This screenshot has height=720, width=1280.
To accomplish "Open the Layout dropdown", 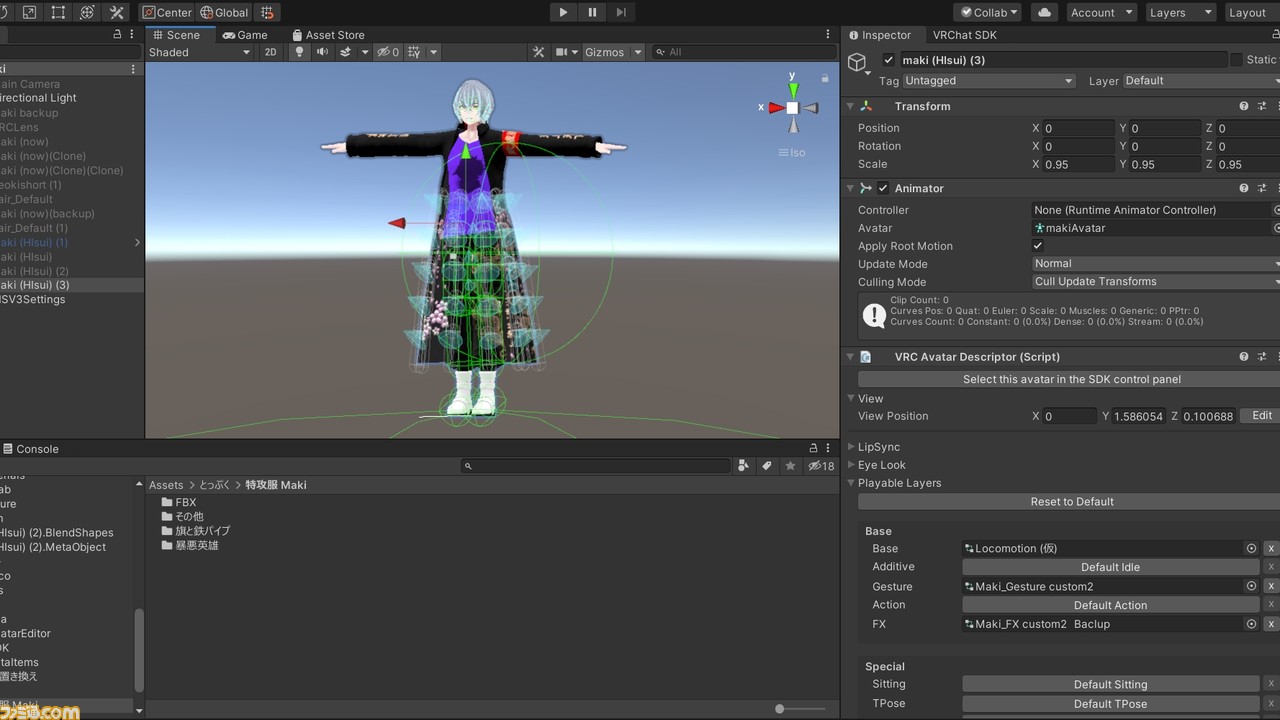I will pyautogui.click(x=1250, y=12).
